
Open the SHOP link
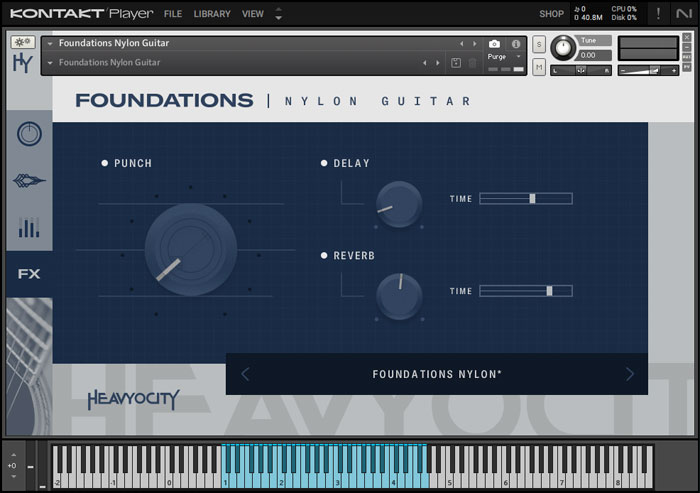tap(551, 14)
